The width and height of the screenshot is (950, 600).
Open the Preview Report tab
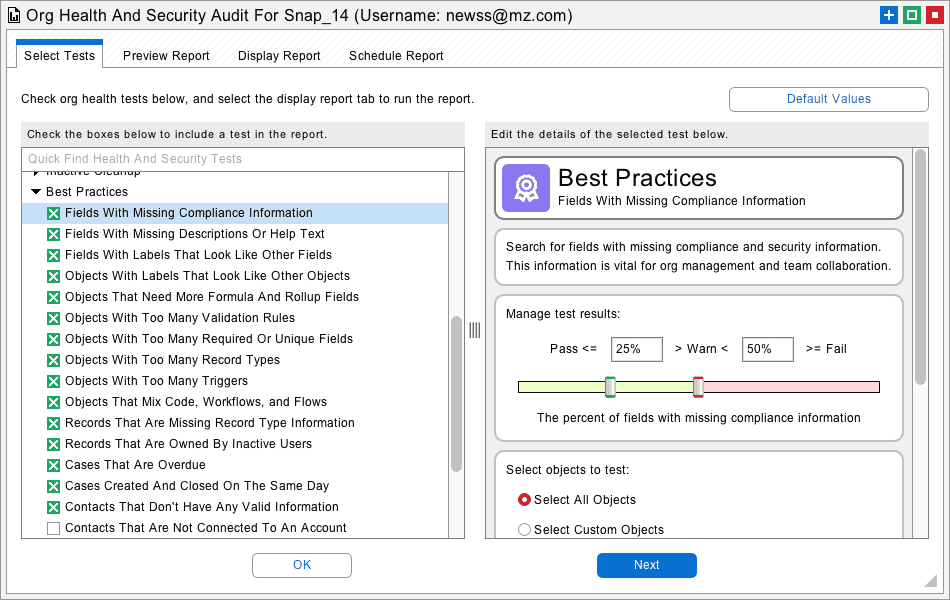166,56
